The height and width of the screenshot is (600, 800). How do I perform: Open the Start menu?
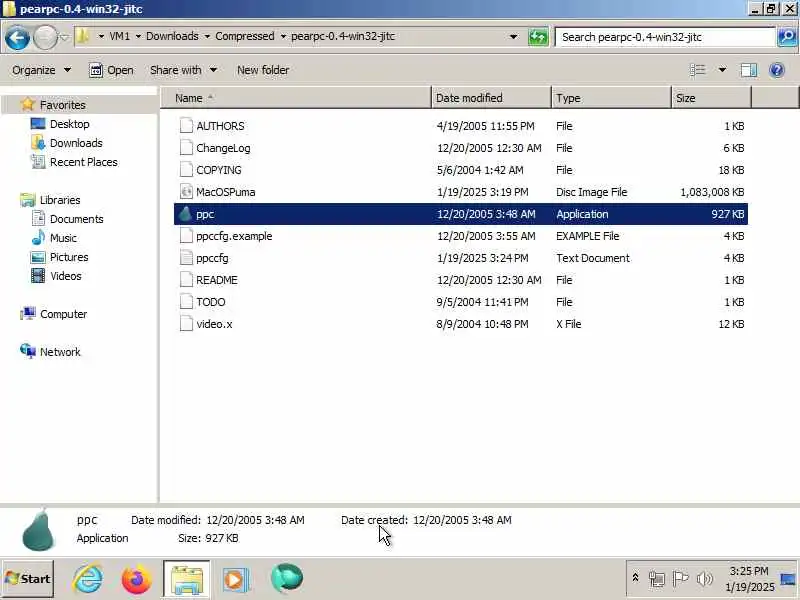click(x=28, y=579)
